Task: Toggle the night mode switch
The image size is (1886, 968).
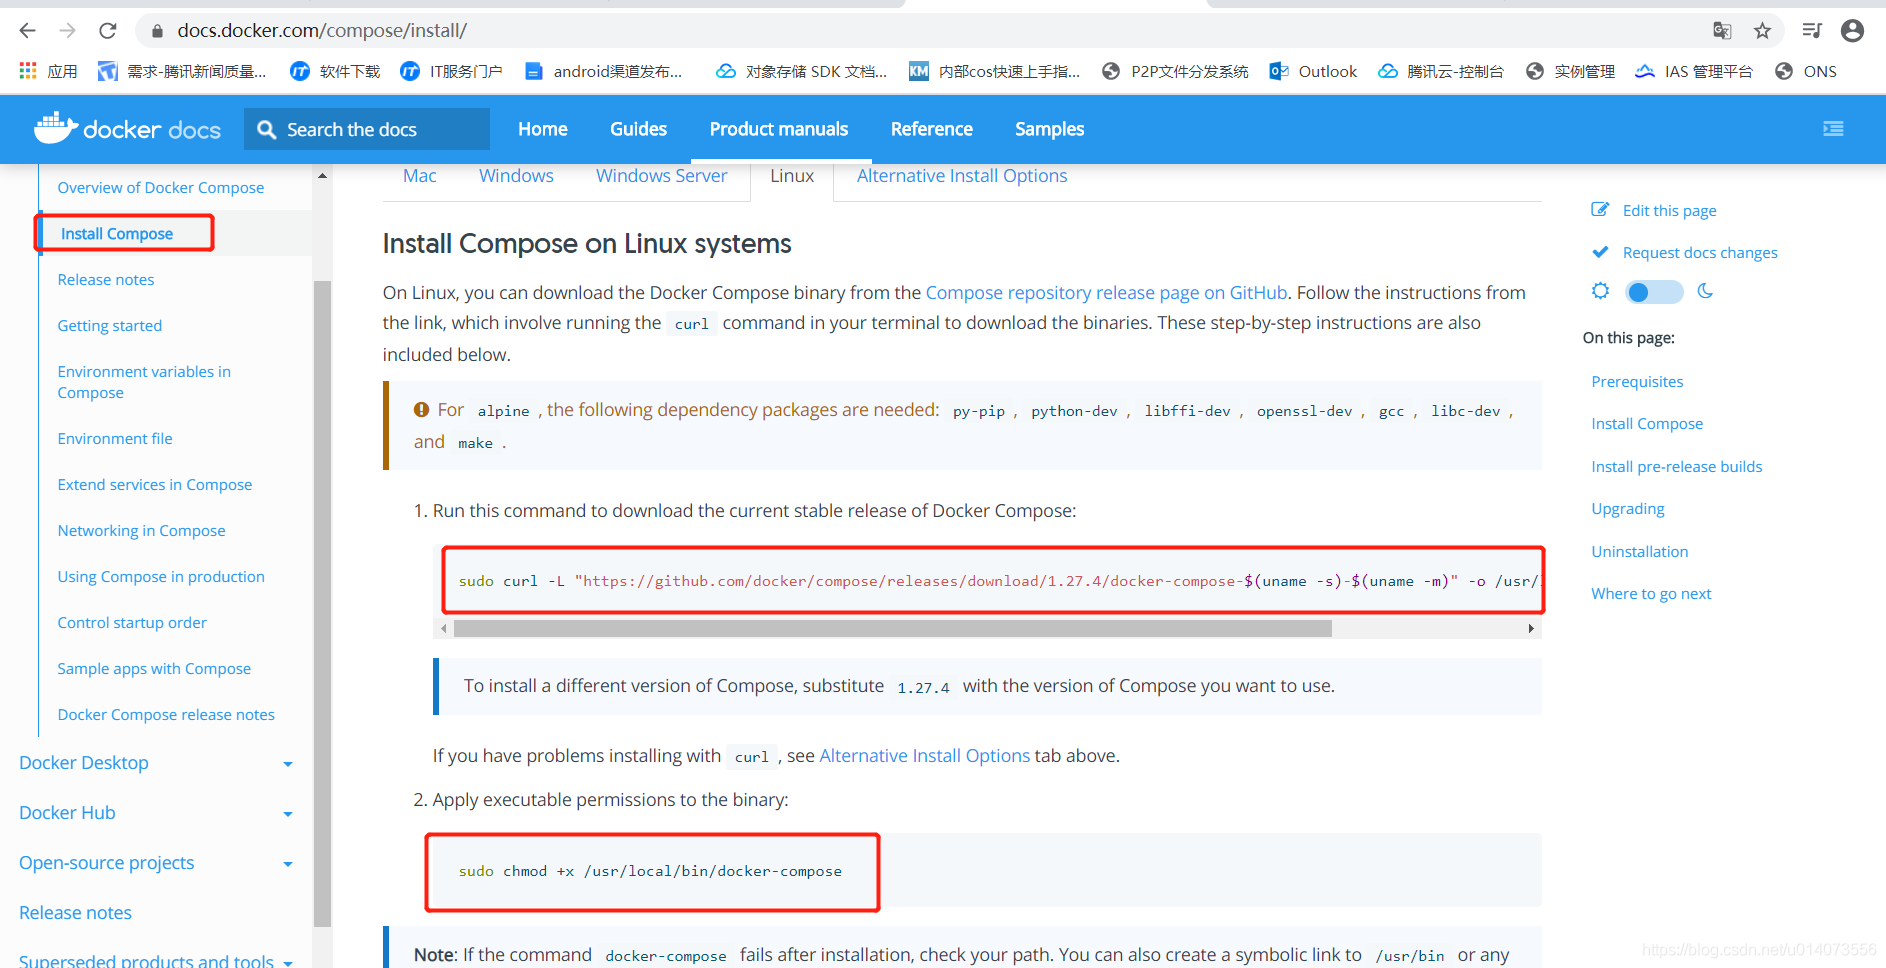Action: 1654,292
